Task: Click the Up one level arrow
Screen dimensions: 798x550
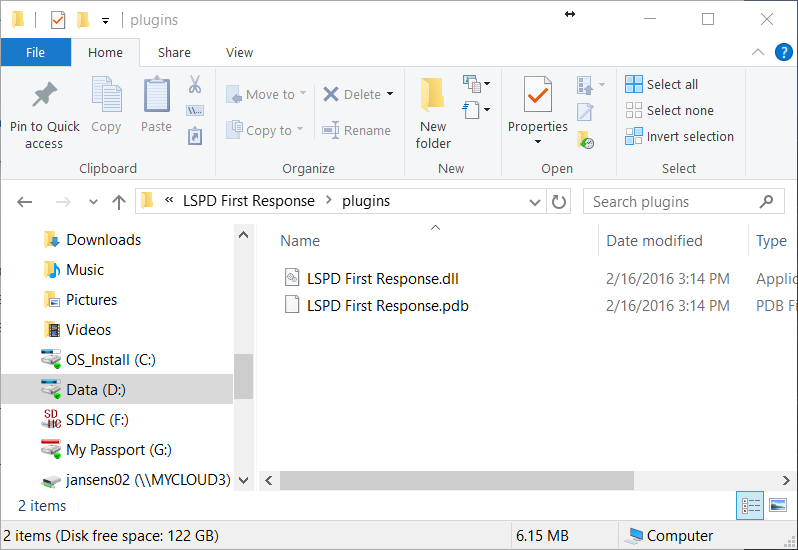Action: pos(119,202)
